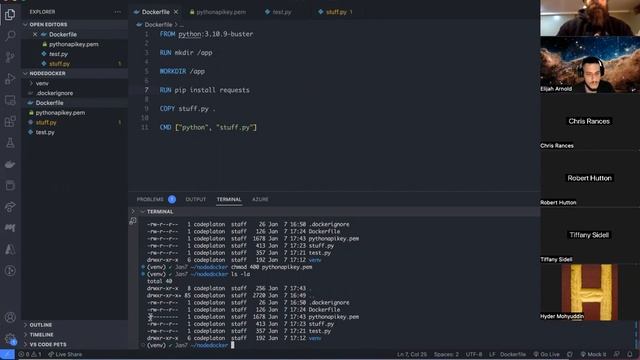This screenshot has width=640, height=360.
Task: Click the chevron left of Terminal header
Action: [133, 211]
